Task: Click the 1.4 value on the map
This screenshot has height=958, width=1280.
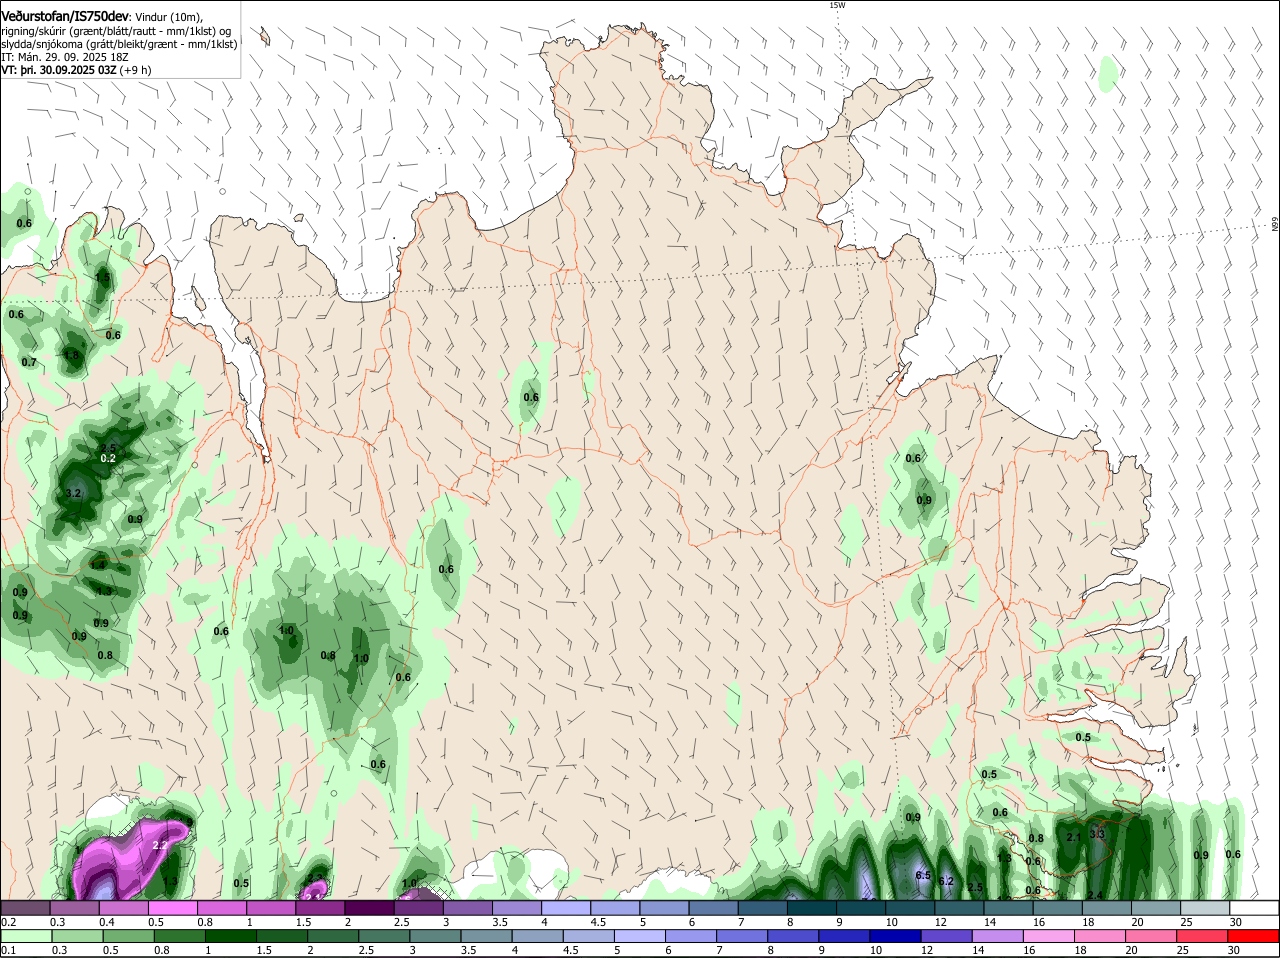Action: (x=97, y=566)
